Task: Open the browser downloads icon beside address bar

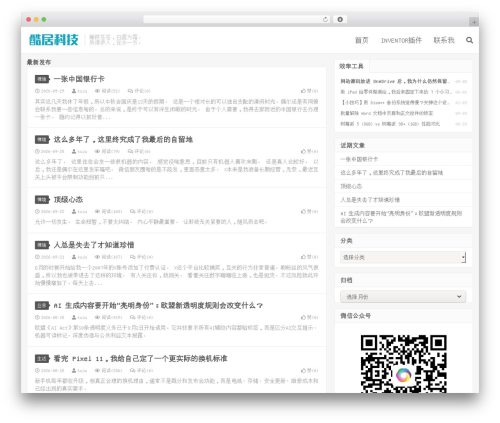Action: pos(340,20)
